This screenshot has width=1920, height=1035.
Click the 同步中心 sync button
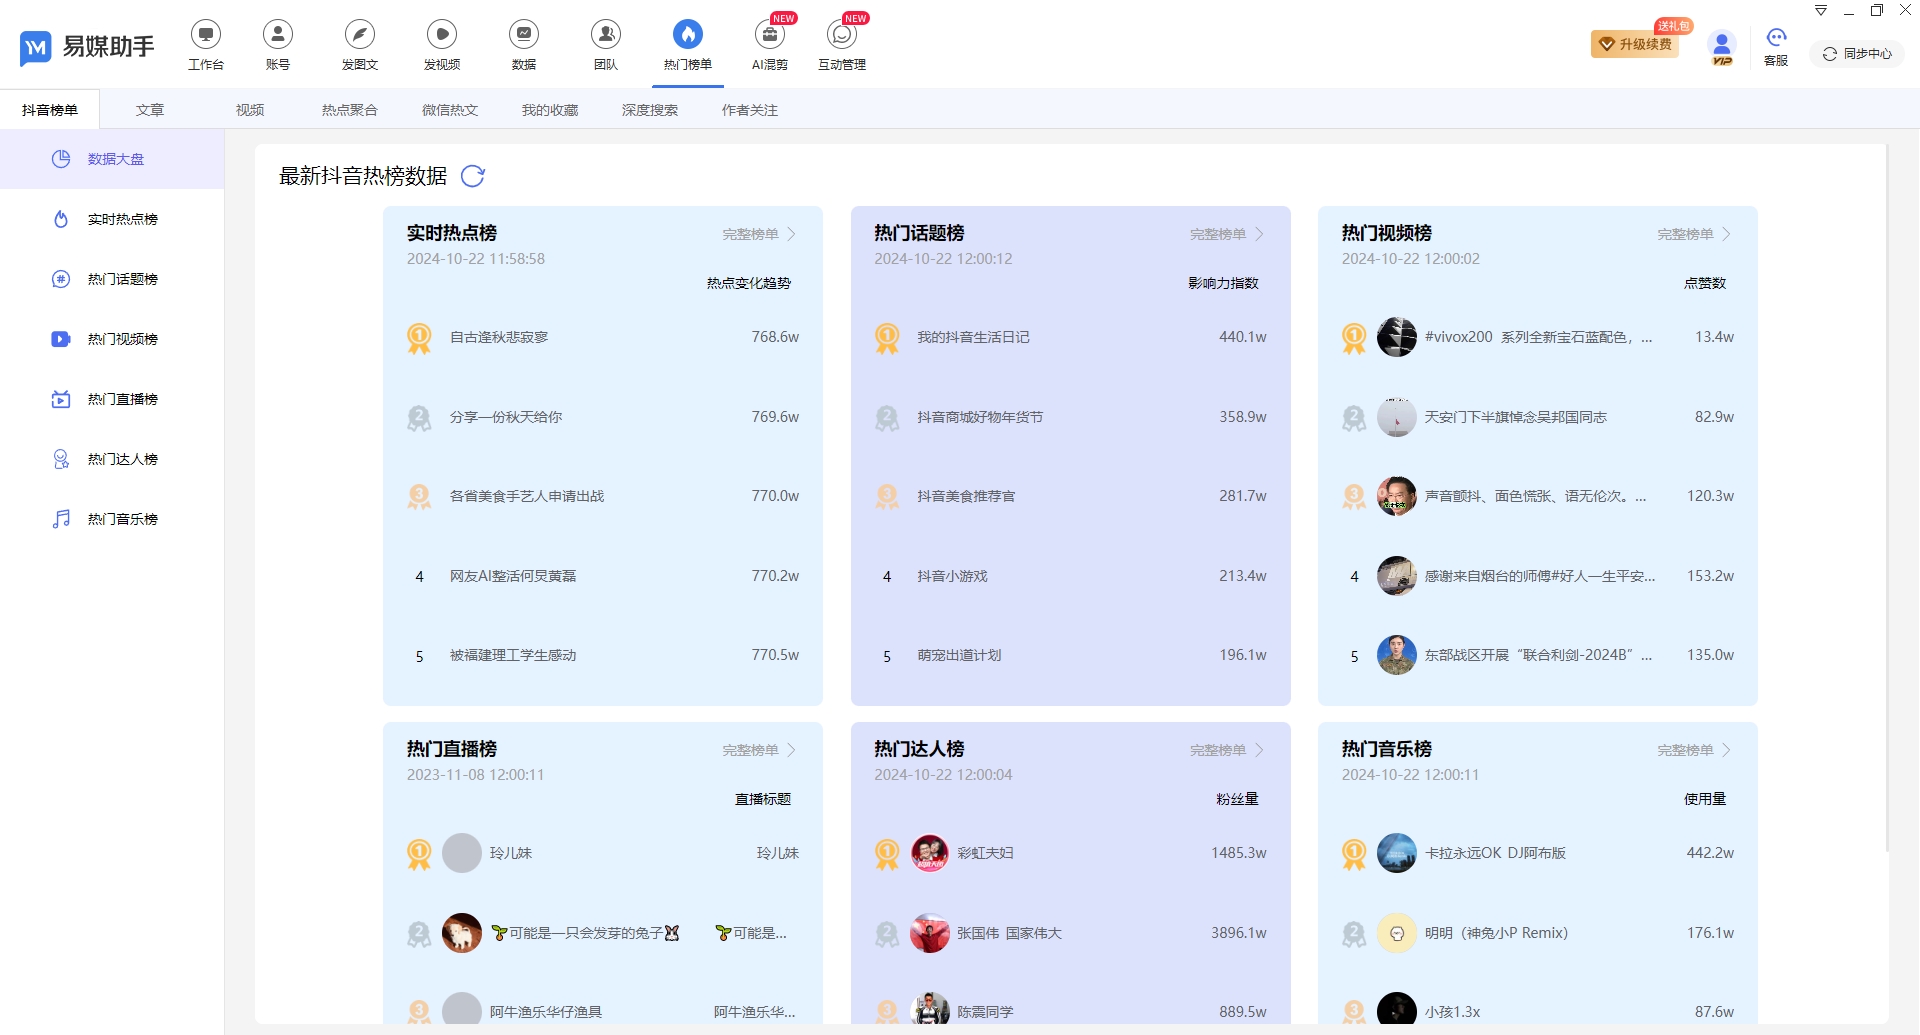coord(1857,54)
